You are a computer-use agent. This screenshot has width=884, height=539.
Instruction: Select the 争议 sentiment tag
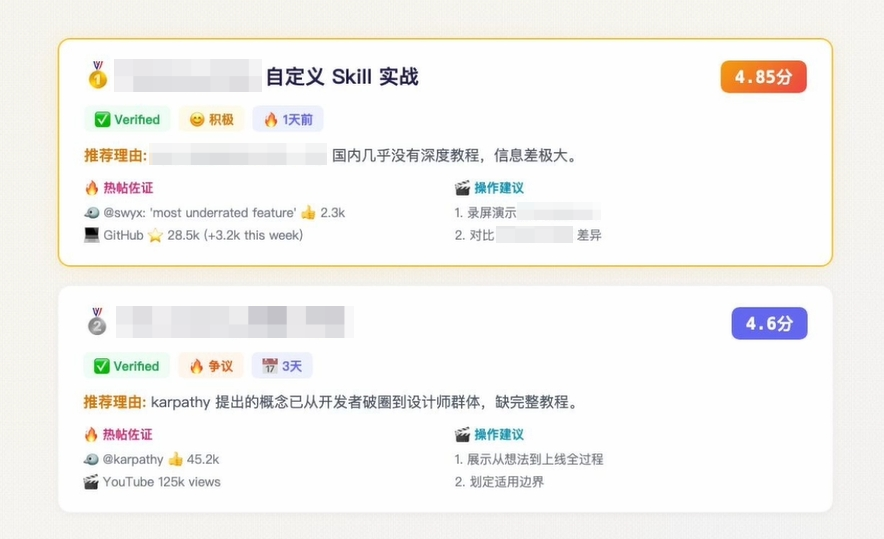click(x=211, y=366)
